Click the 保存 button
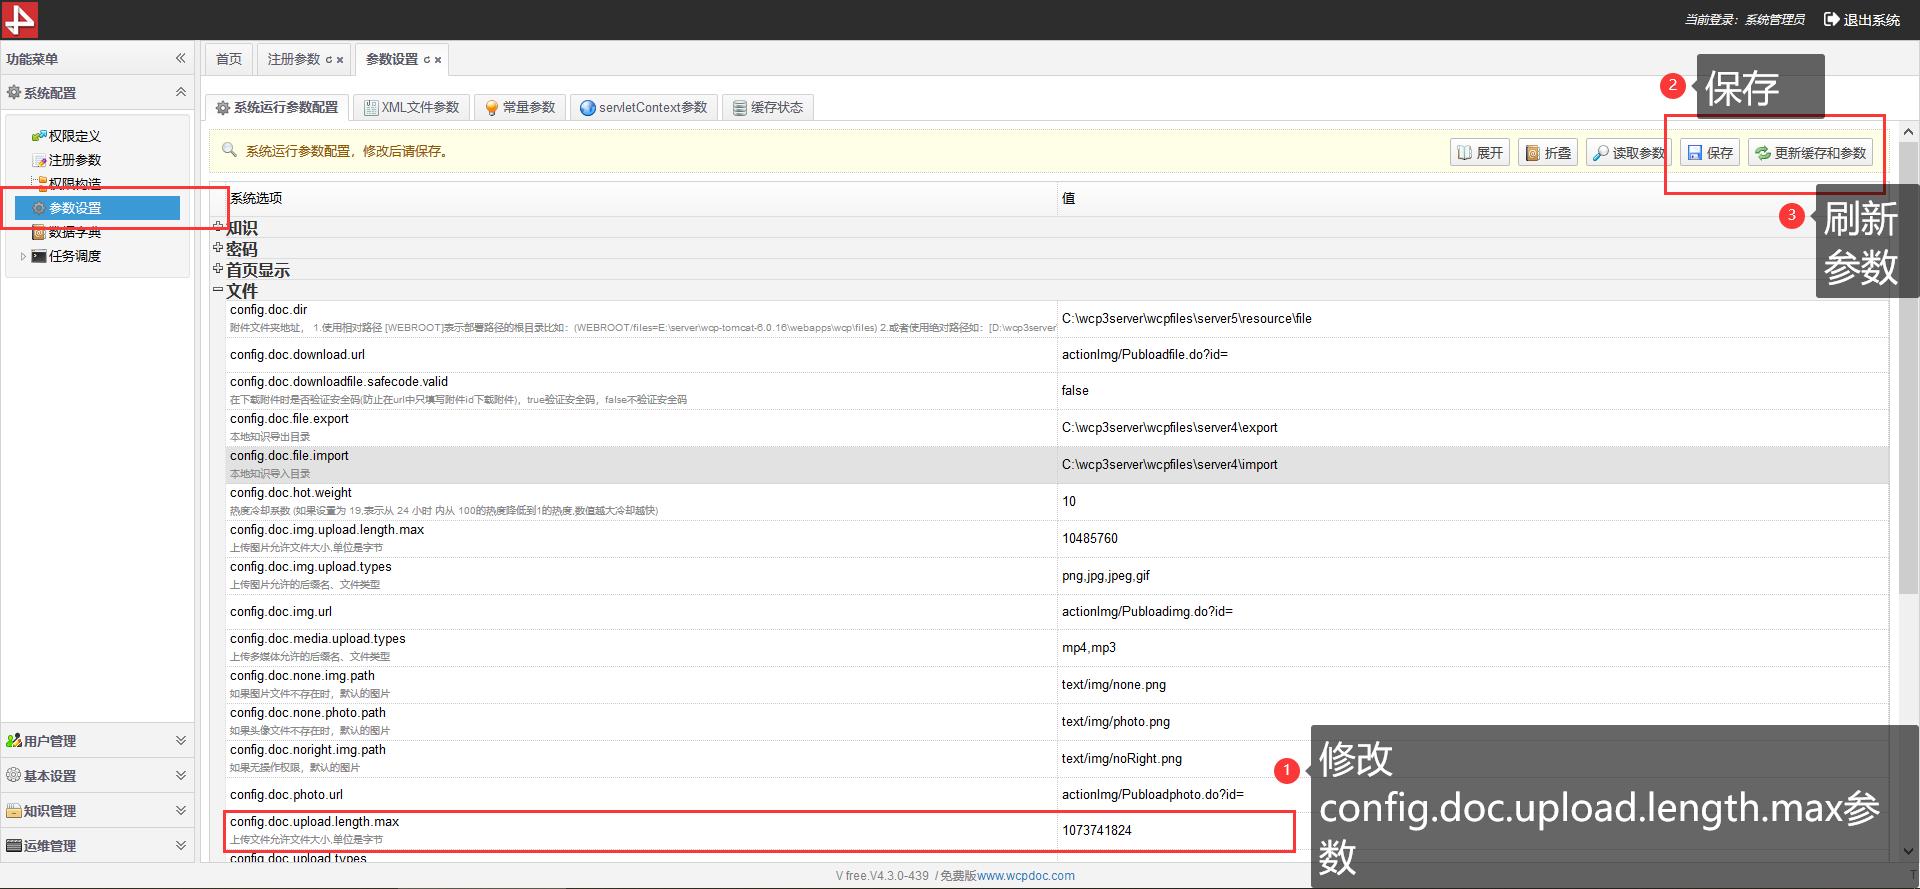1920x889 pixels. 1710,153
